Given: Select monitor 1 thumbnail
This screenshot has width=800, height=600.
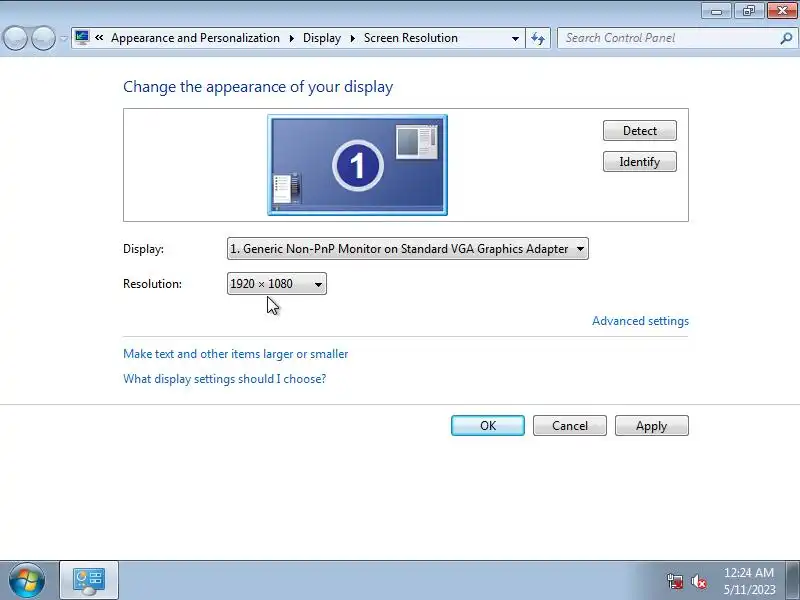Looking at the screenshot, I should pos(358,165).
